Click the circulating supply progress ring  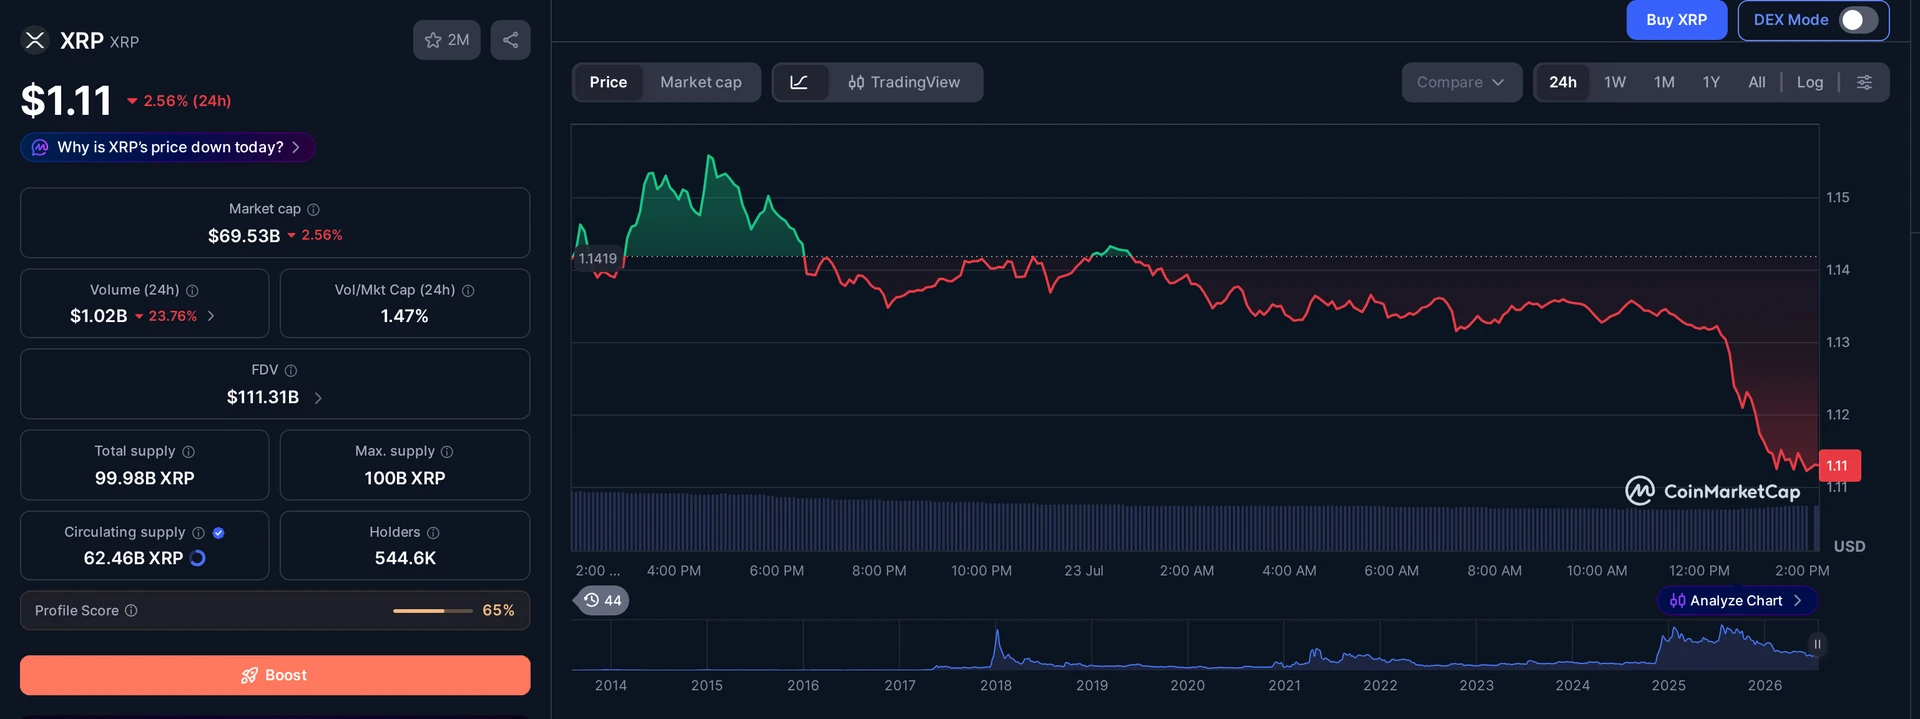198,558
